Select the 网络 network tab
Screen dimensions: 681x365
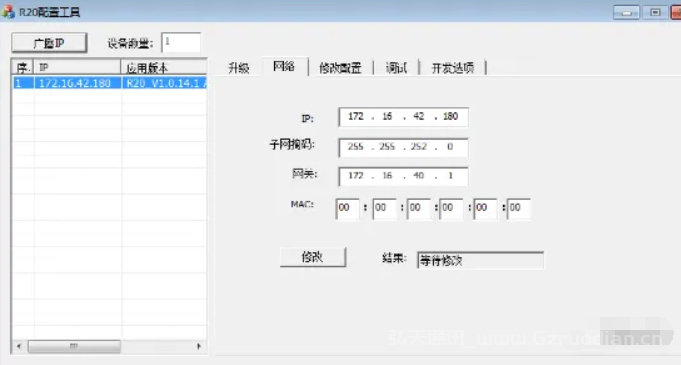coord(284,66)
